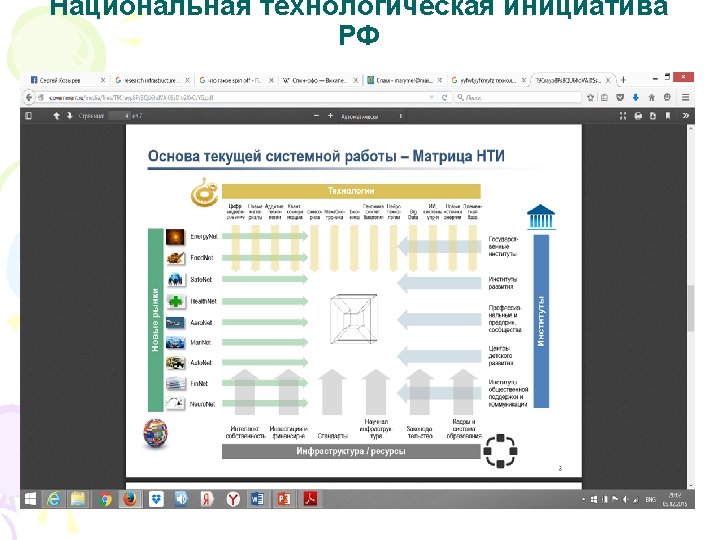Open the Windows Start button

[30, 499]
